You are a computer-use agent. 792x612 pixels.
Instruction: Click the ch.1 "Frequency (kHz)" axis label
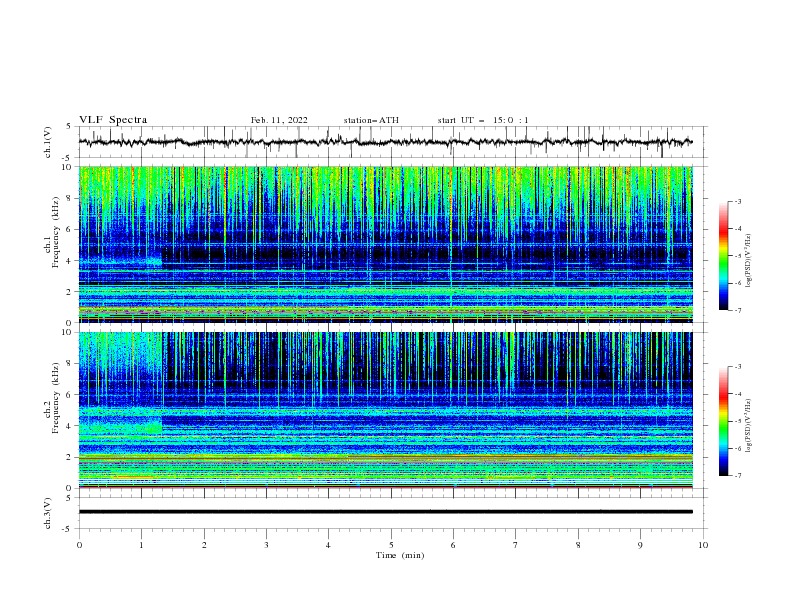56,232
